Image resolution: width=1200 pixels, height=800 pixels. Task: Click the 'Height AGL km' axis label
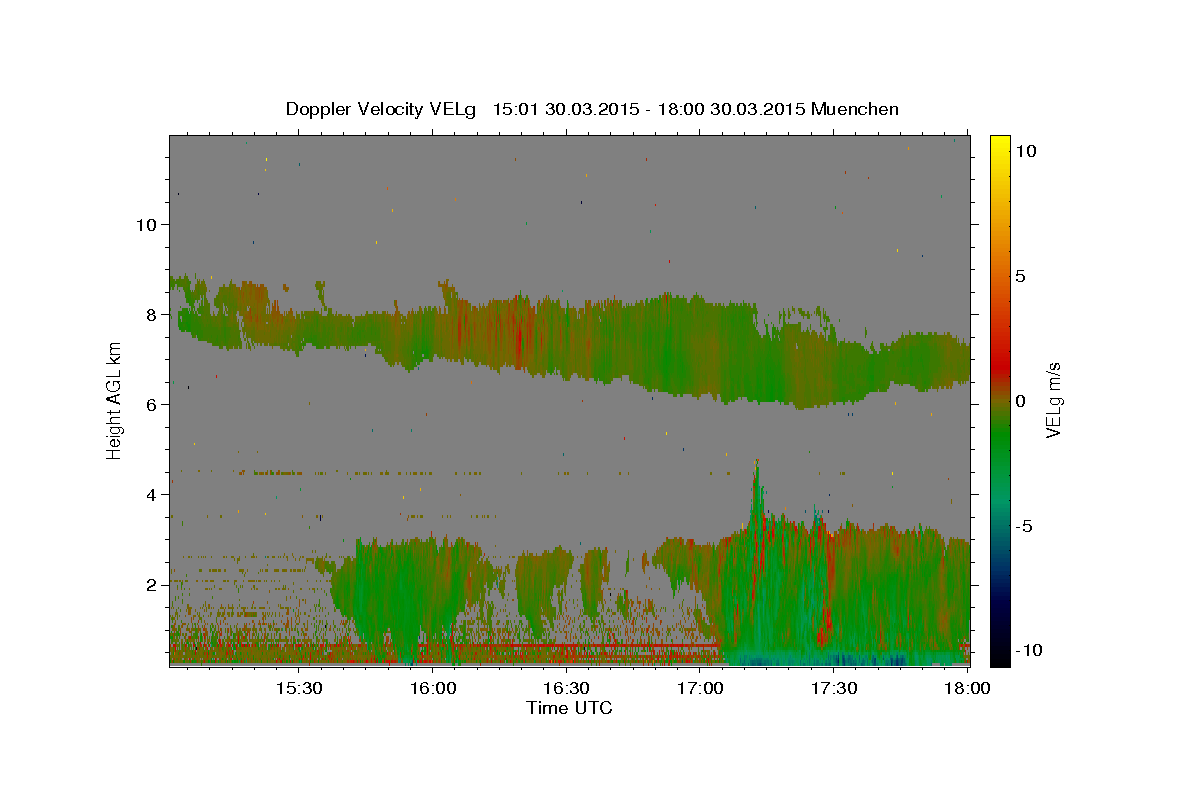(x=114, y=400)
